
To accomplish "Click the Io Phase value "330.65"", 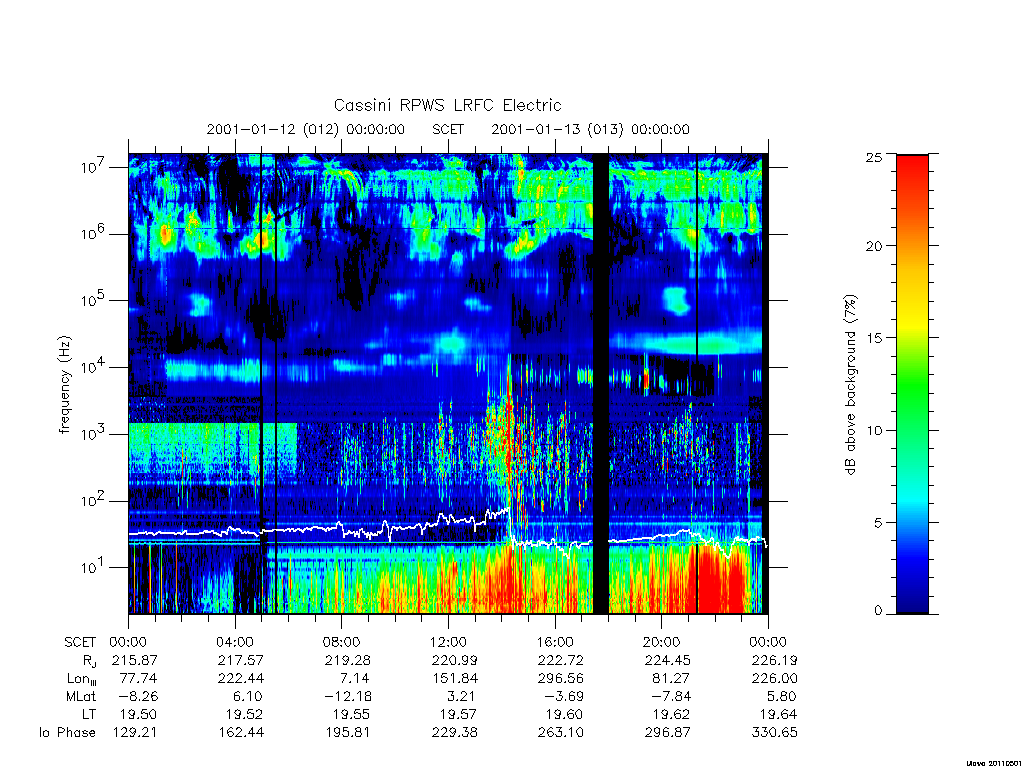I will (x=775, y=733).
